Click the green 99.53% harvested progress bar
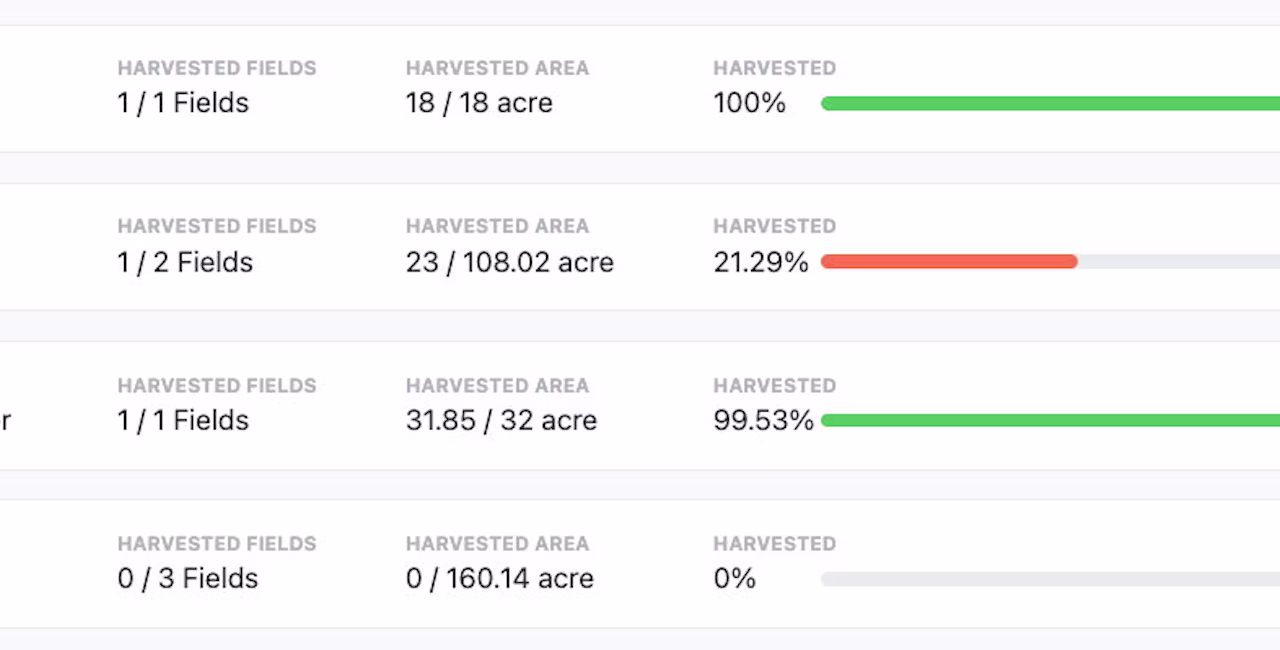 click(1050, 421)
